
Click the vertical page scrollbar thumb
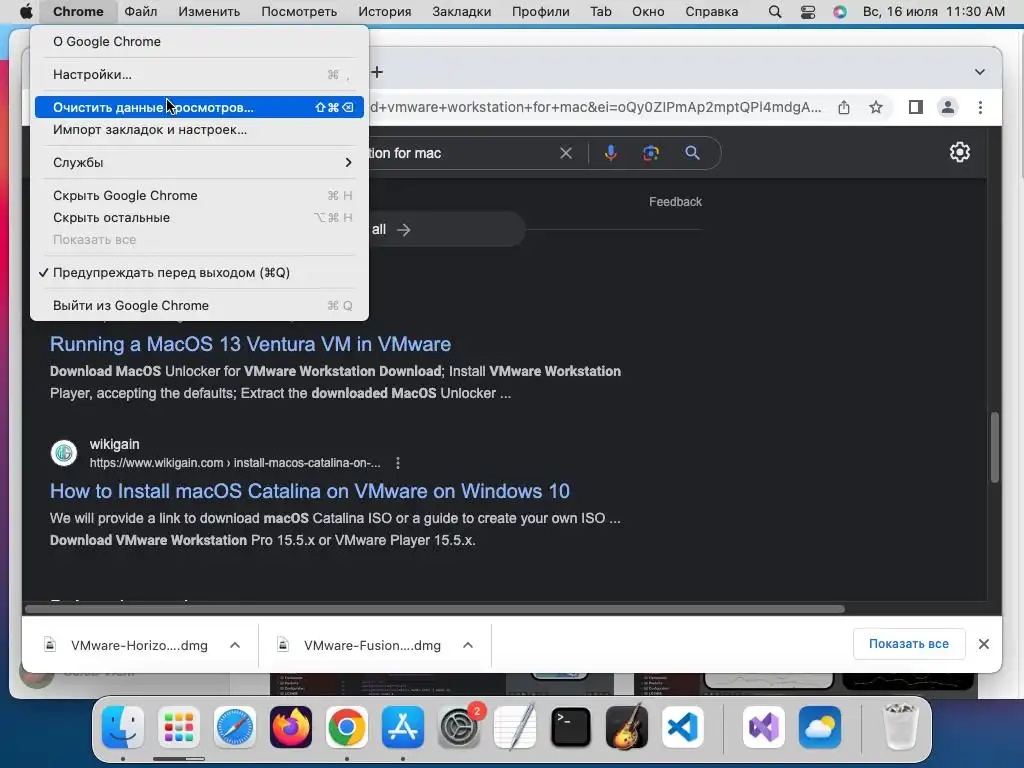point(995,447)
